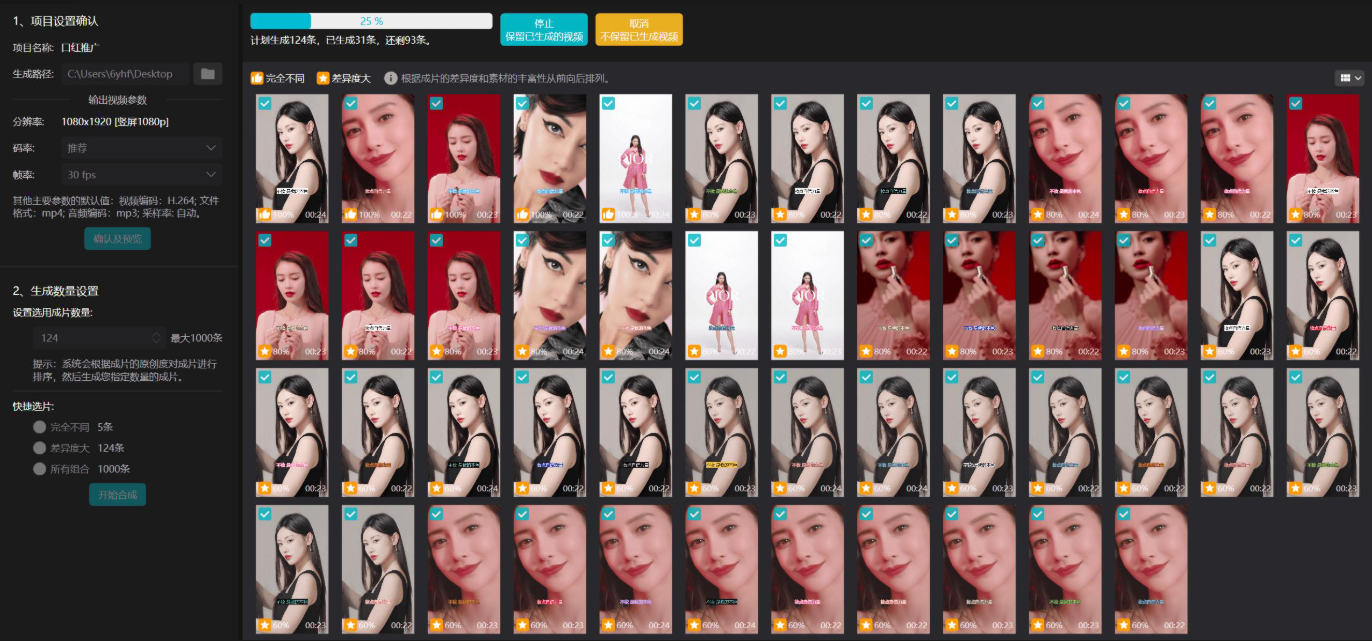Click the 确认及预览 button

(x=117, y=238)
